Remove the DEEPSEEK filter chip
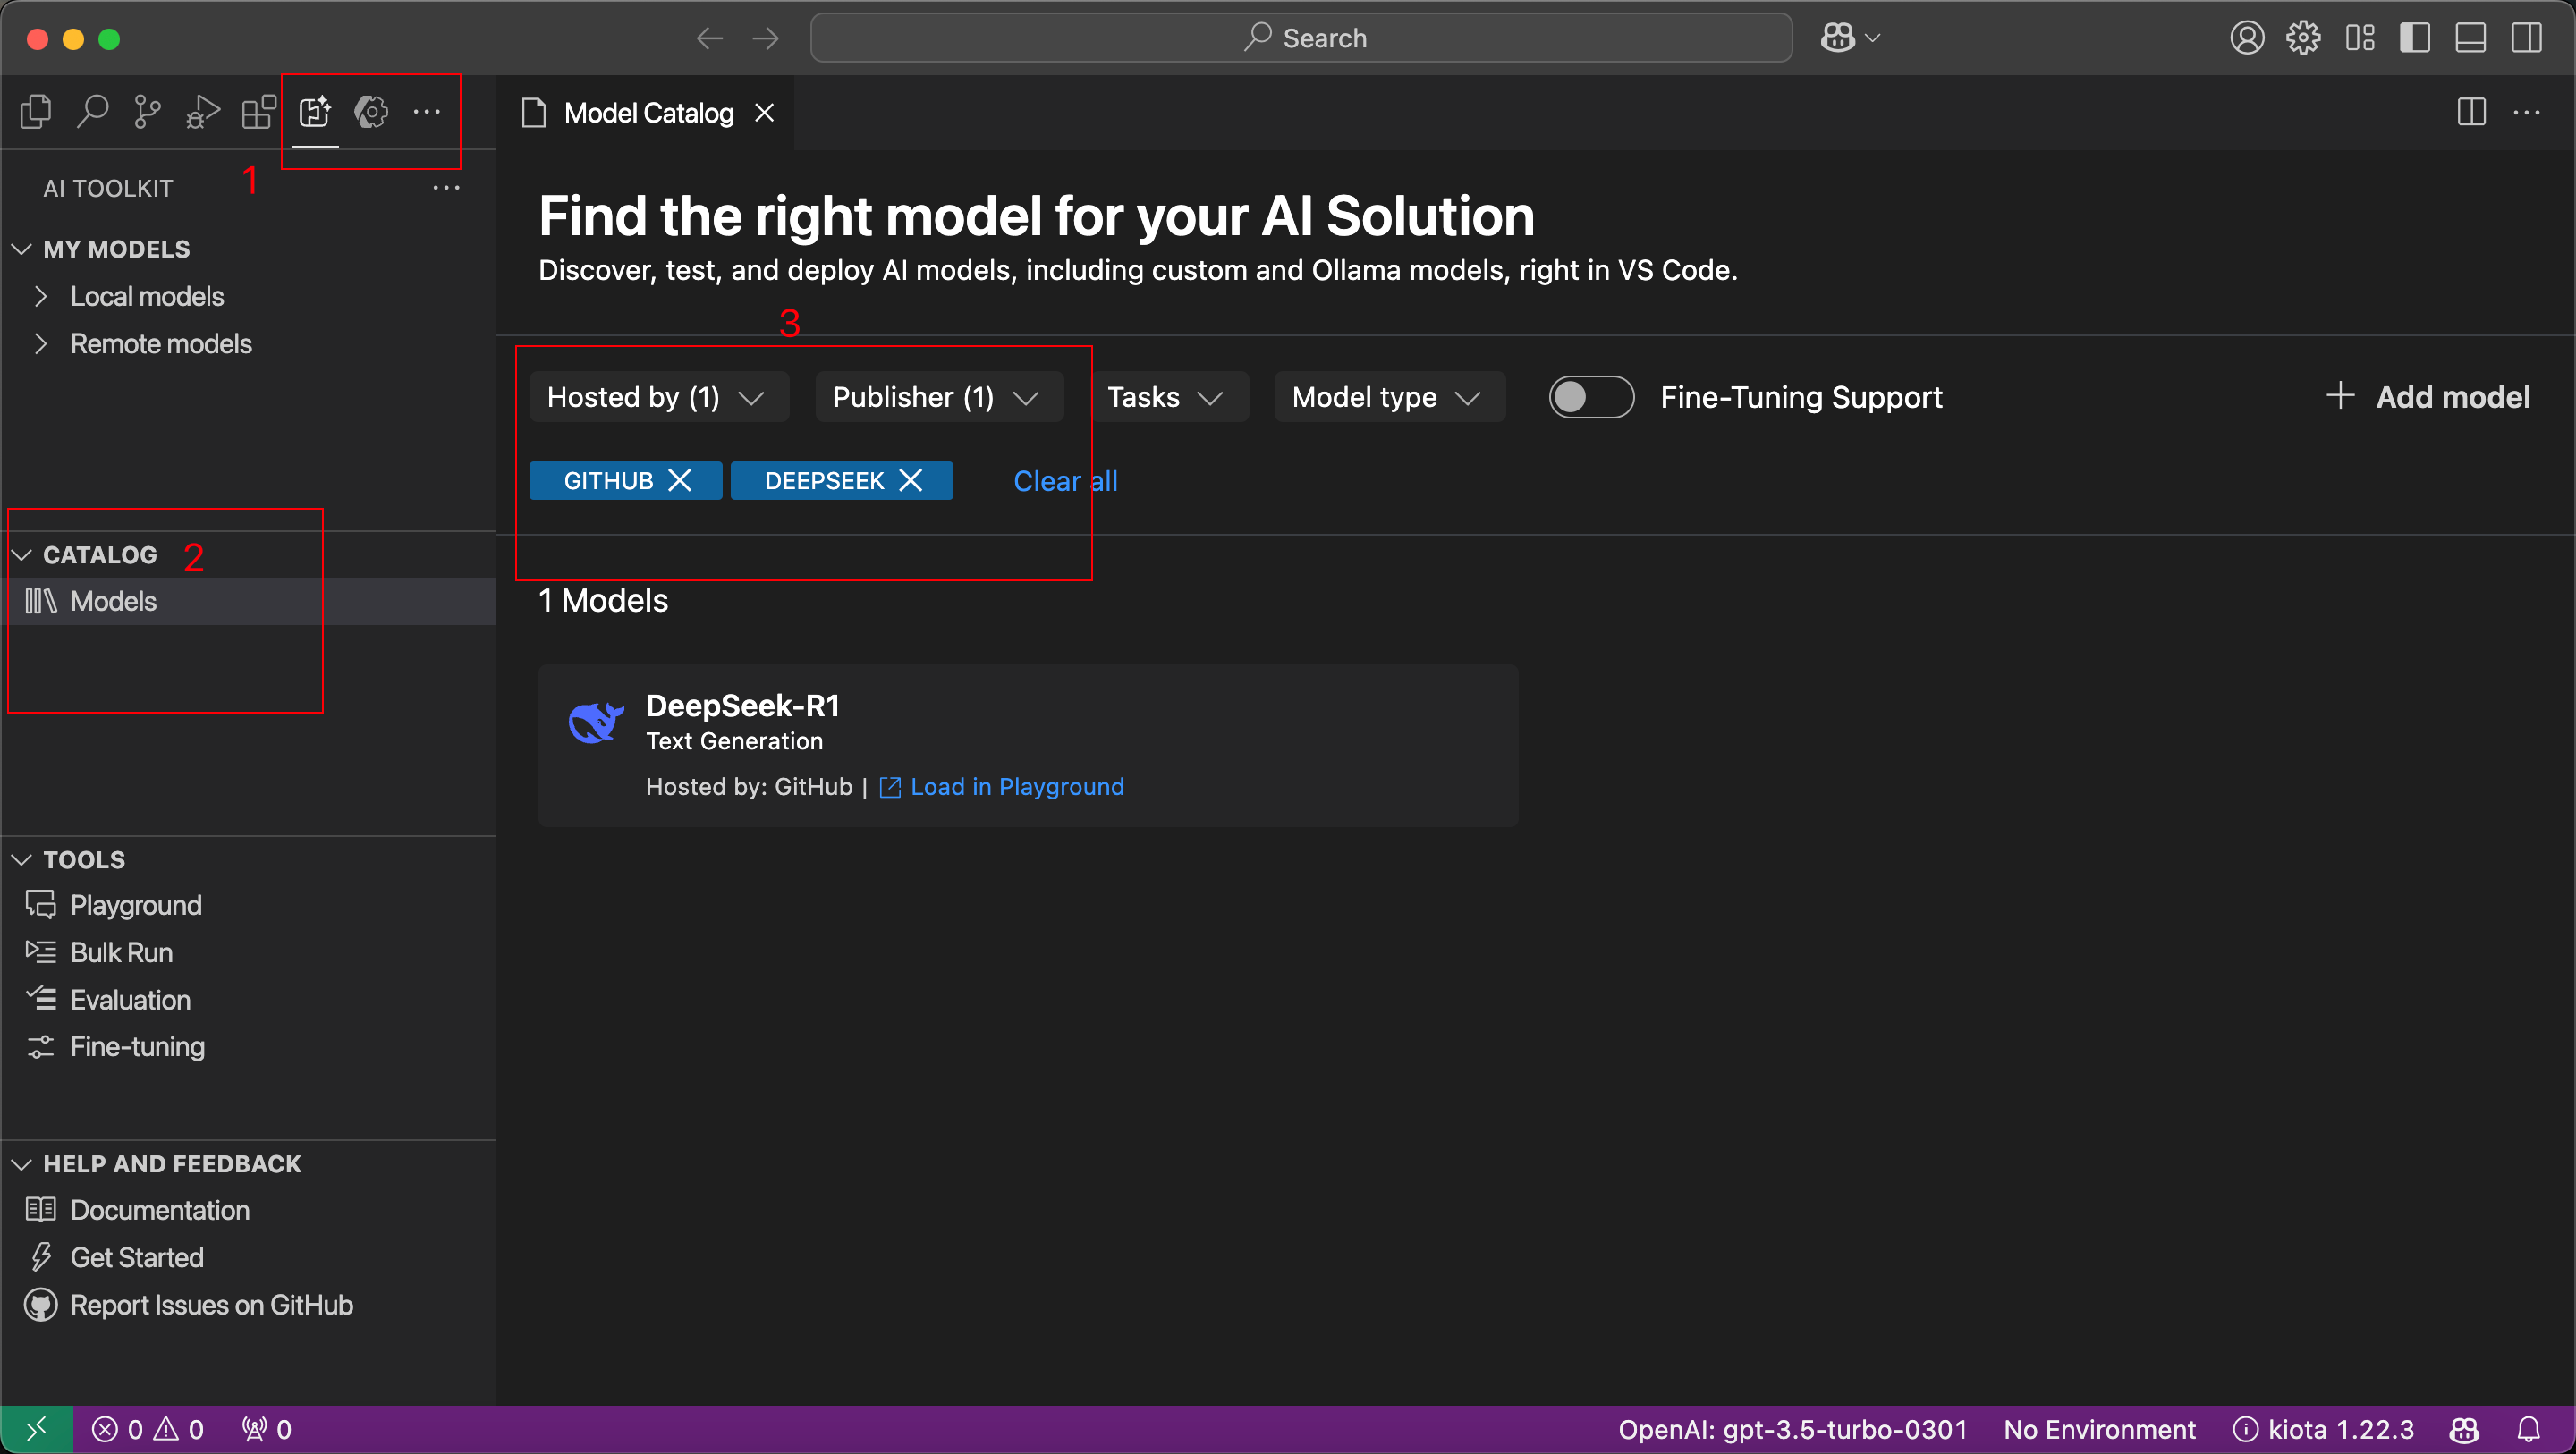Image resolution: width=2576 pixels, height=1454 pixels. tap(910, 481)
